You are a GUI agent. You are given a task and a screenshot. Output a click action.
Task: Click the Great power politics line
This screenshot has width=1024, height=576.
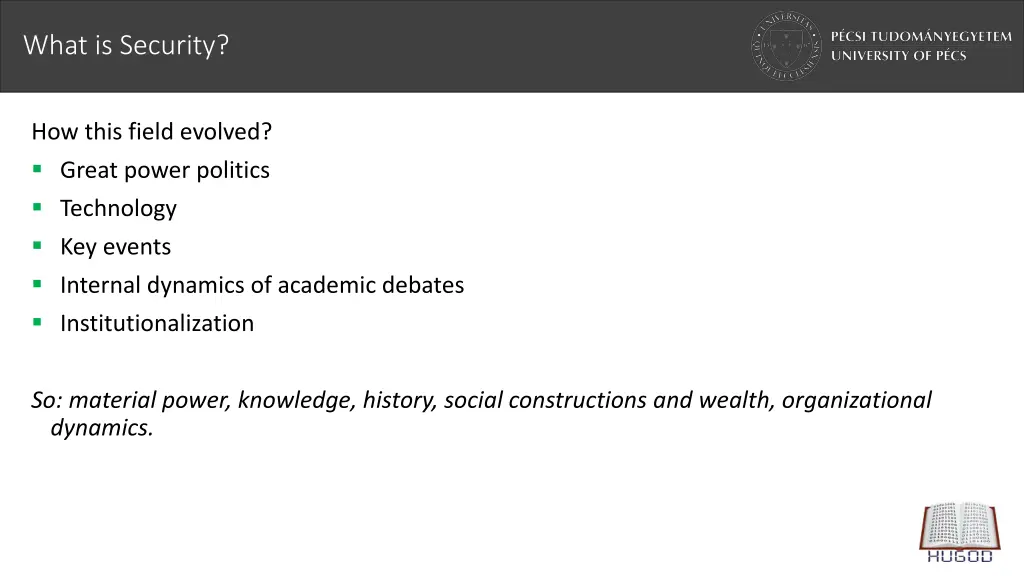(165, 170)
